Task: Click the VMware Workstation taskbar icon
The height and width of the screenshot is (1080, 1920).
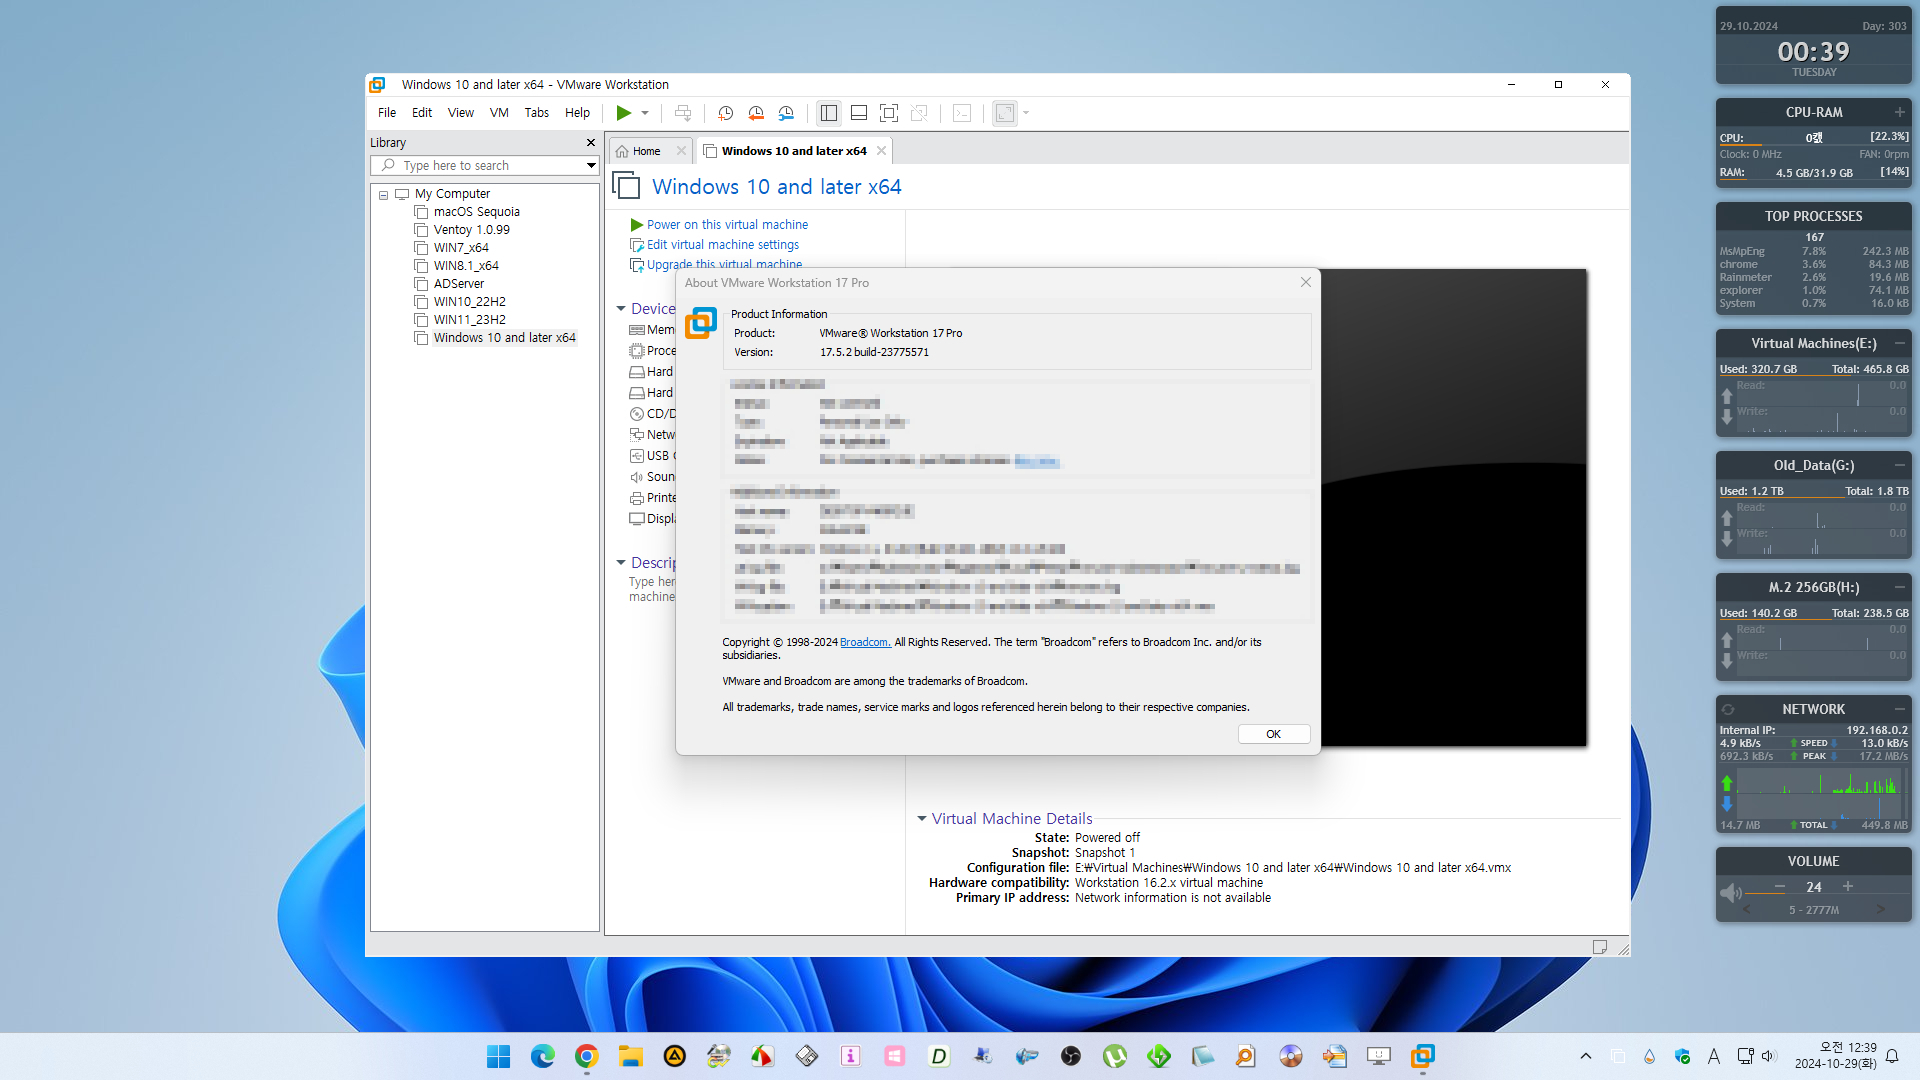Action: (1422, 1056)
